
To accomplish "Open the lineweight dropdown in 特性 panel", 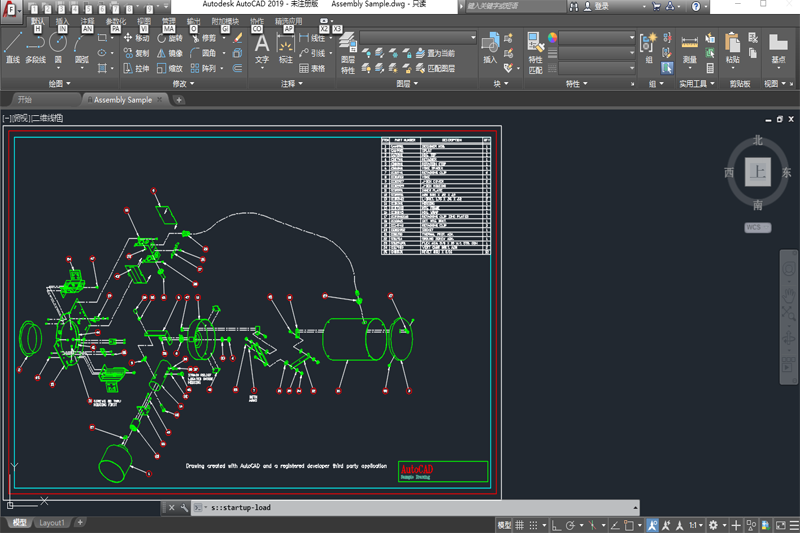I will point(597,53).
